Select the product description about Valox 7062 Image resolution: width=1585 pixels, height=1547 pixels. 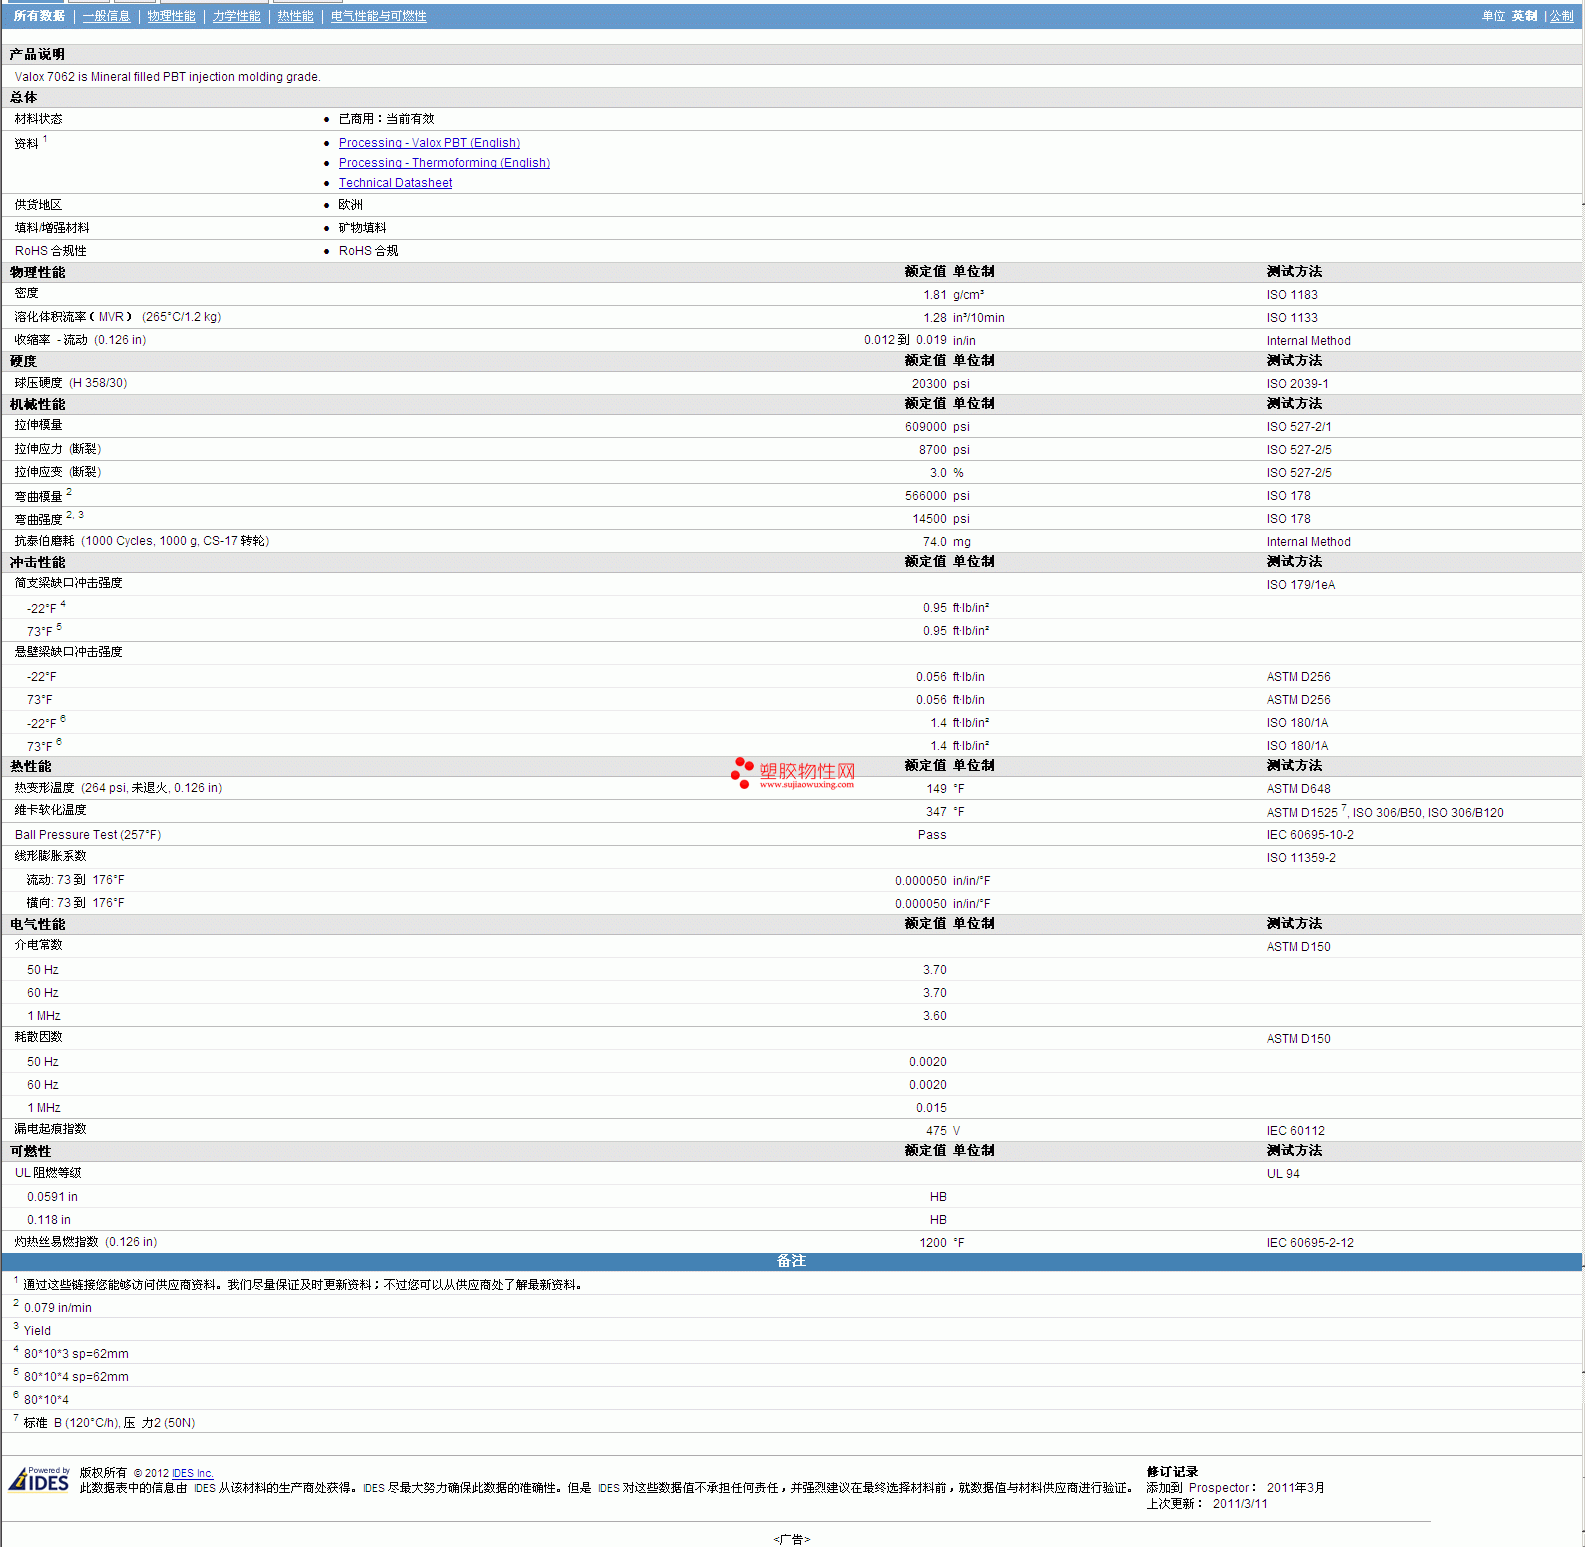(168, 77)
